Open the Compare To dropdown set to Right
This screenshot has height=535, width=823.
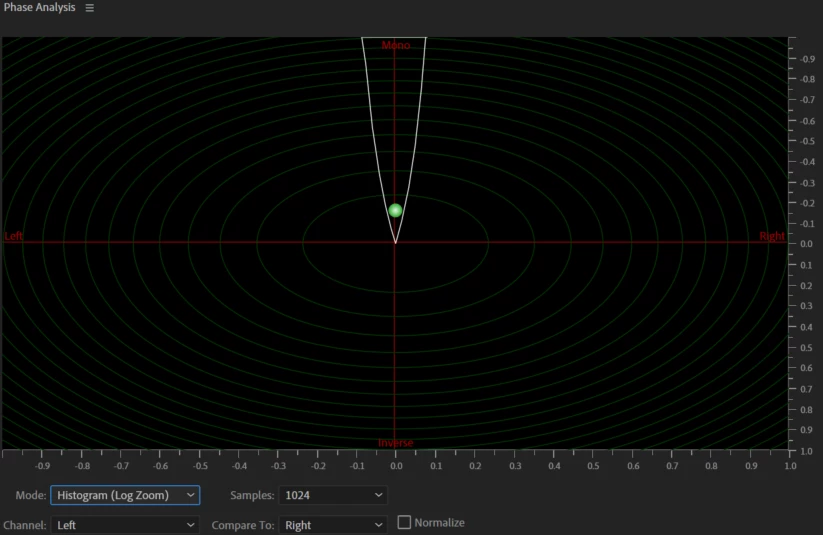tap(333, 525)
